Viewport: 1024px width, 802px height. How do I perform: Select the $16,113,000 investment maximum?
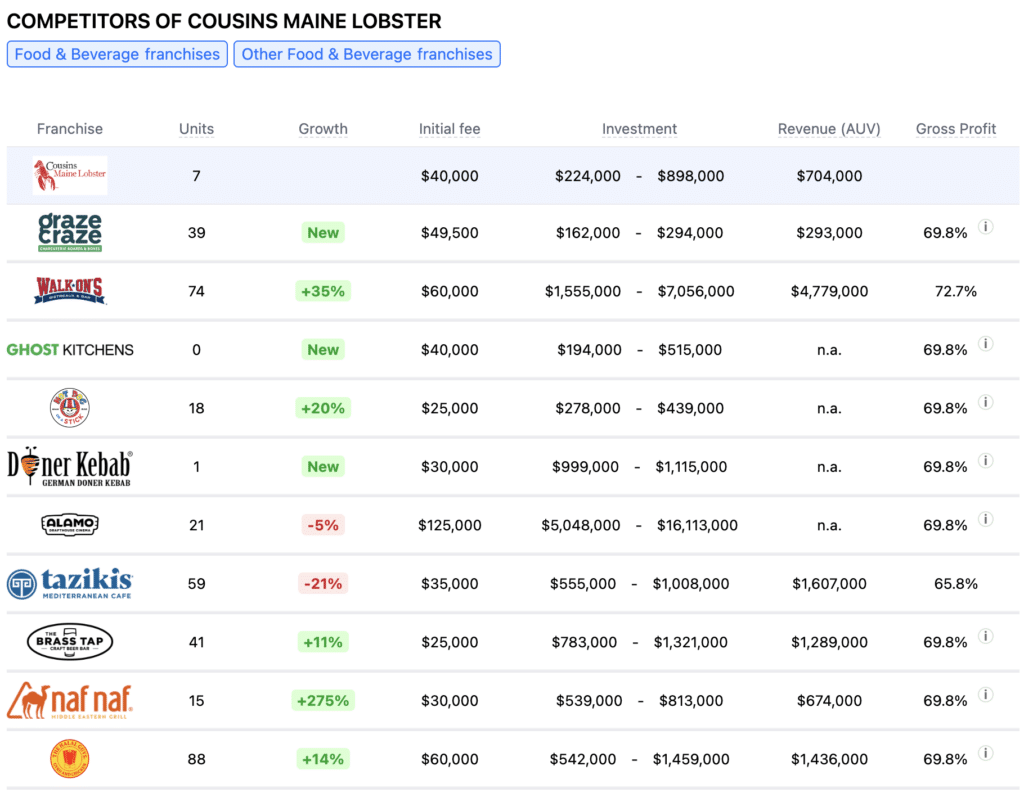point(697,525)
